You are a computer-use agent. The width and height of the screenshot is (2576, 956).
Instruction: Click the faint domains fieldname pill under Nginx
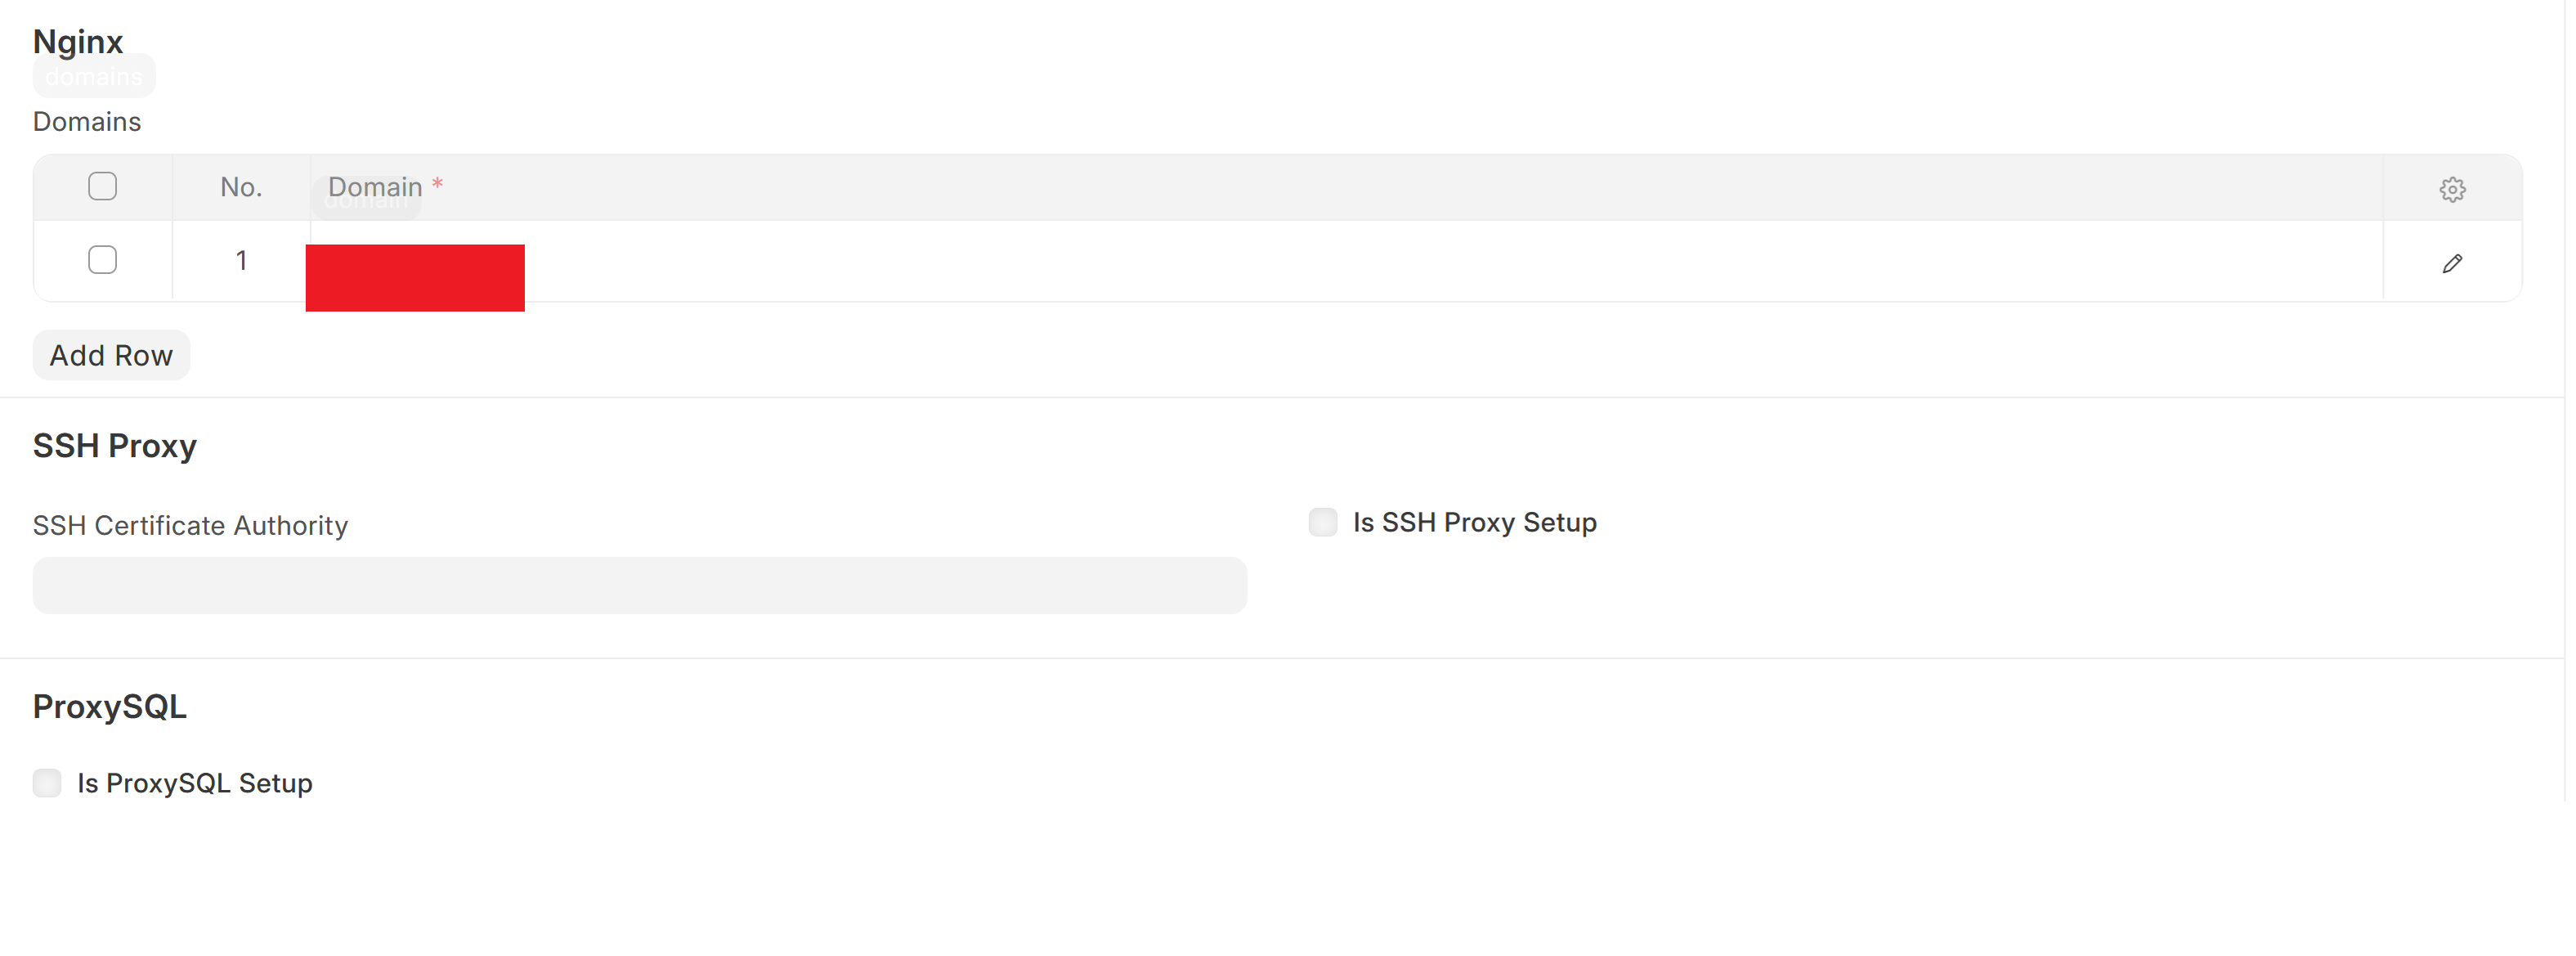click(x=94, y=77)
